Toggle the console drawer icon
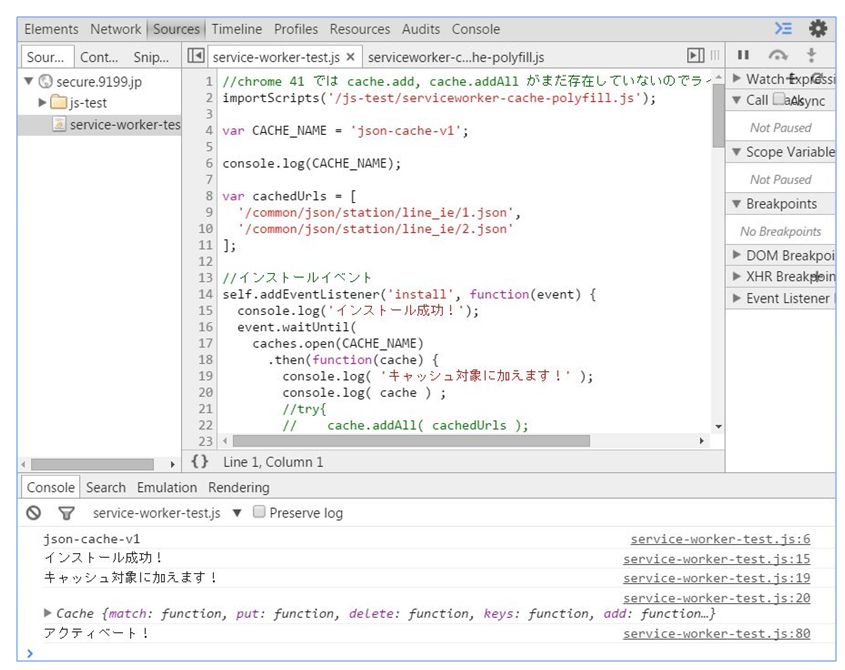The image size is (845, 670). pos(783,29)
